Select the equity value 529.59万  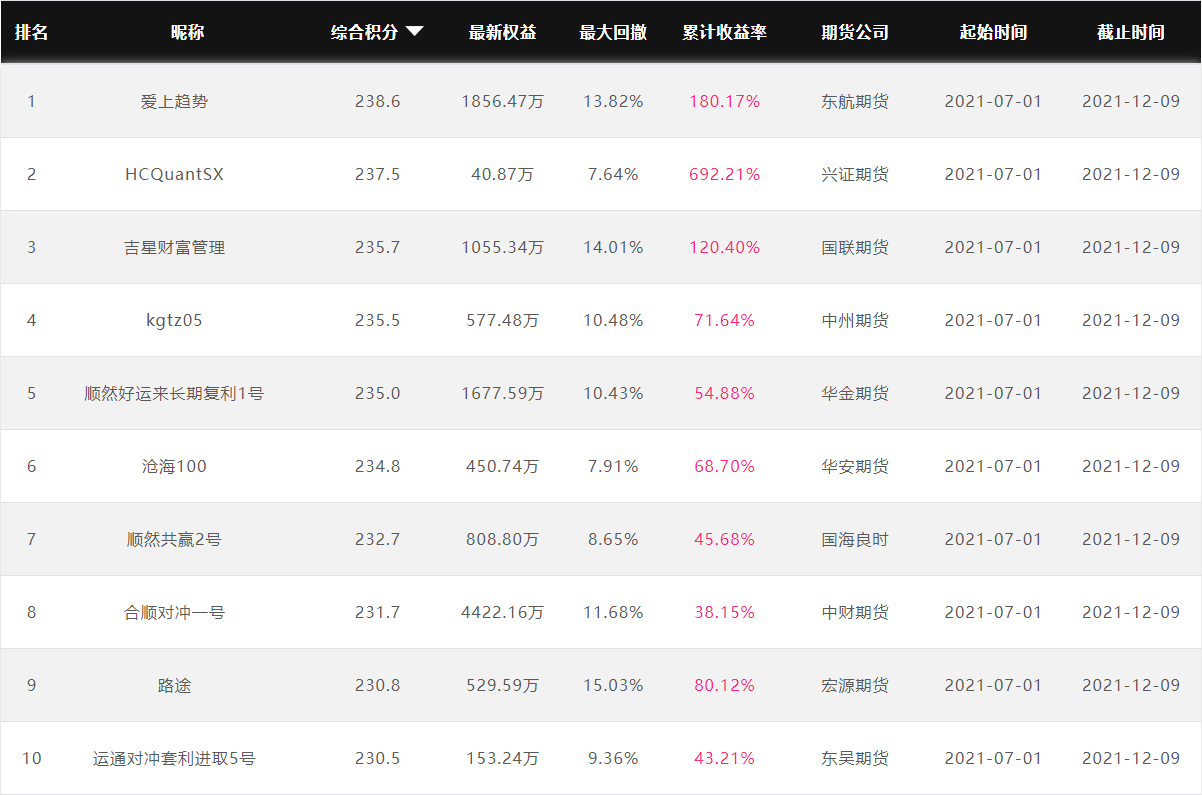tap(503, 685)
